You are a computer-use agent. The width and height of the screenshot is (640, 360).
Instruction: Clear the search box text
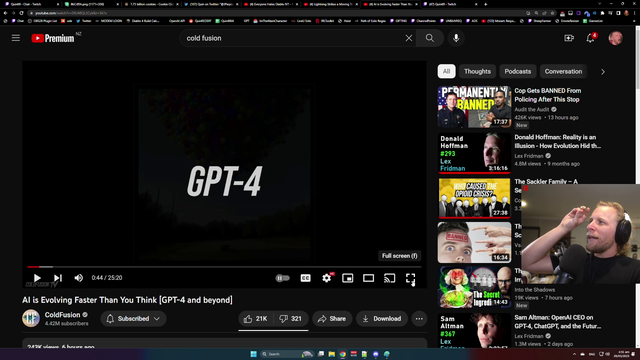[x=409, y=38]
